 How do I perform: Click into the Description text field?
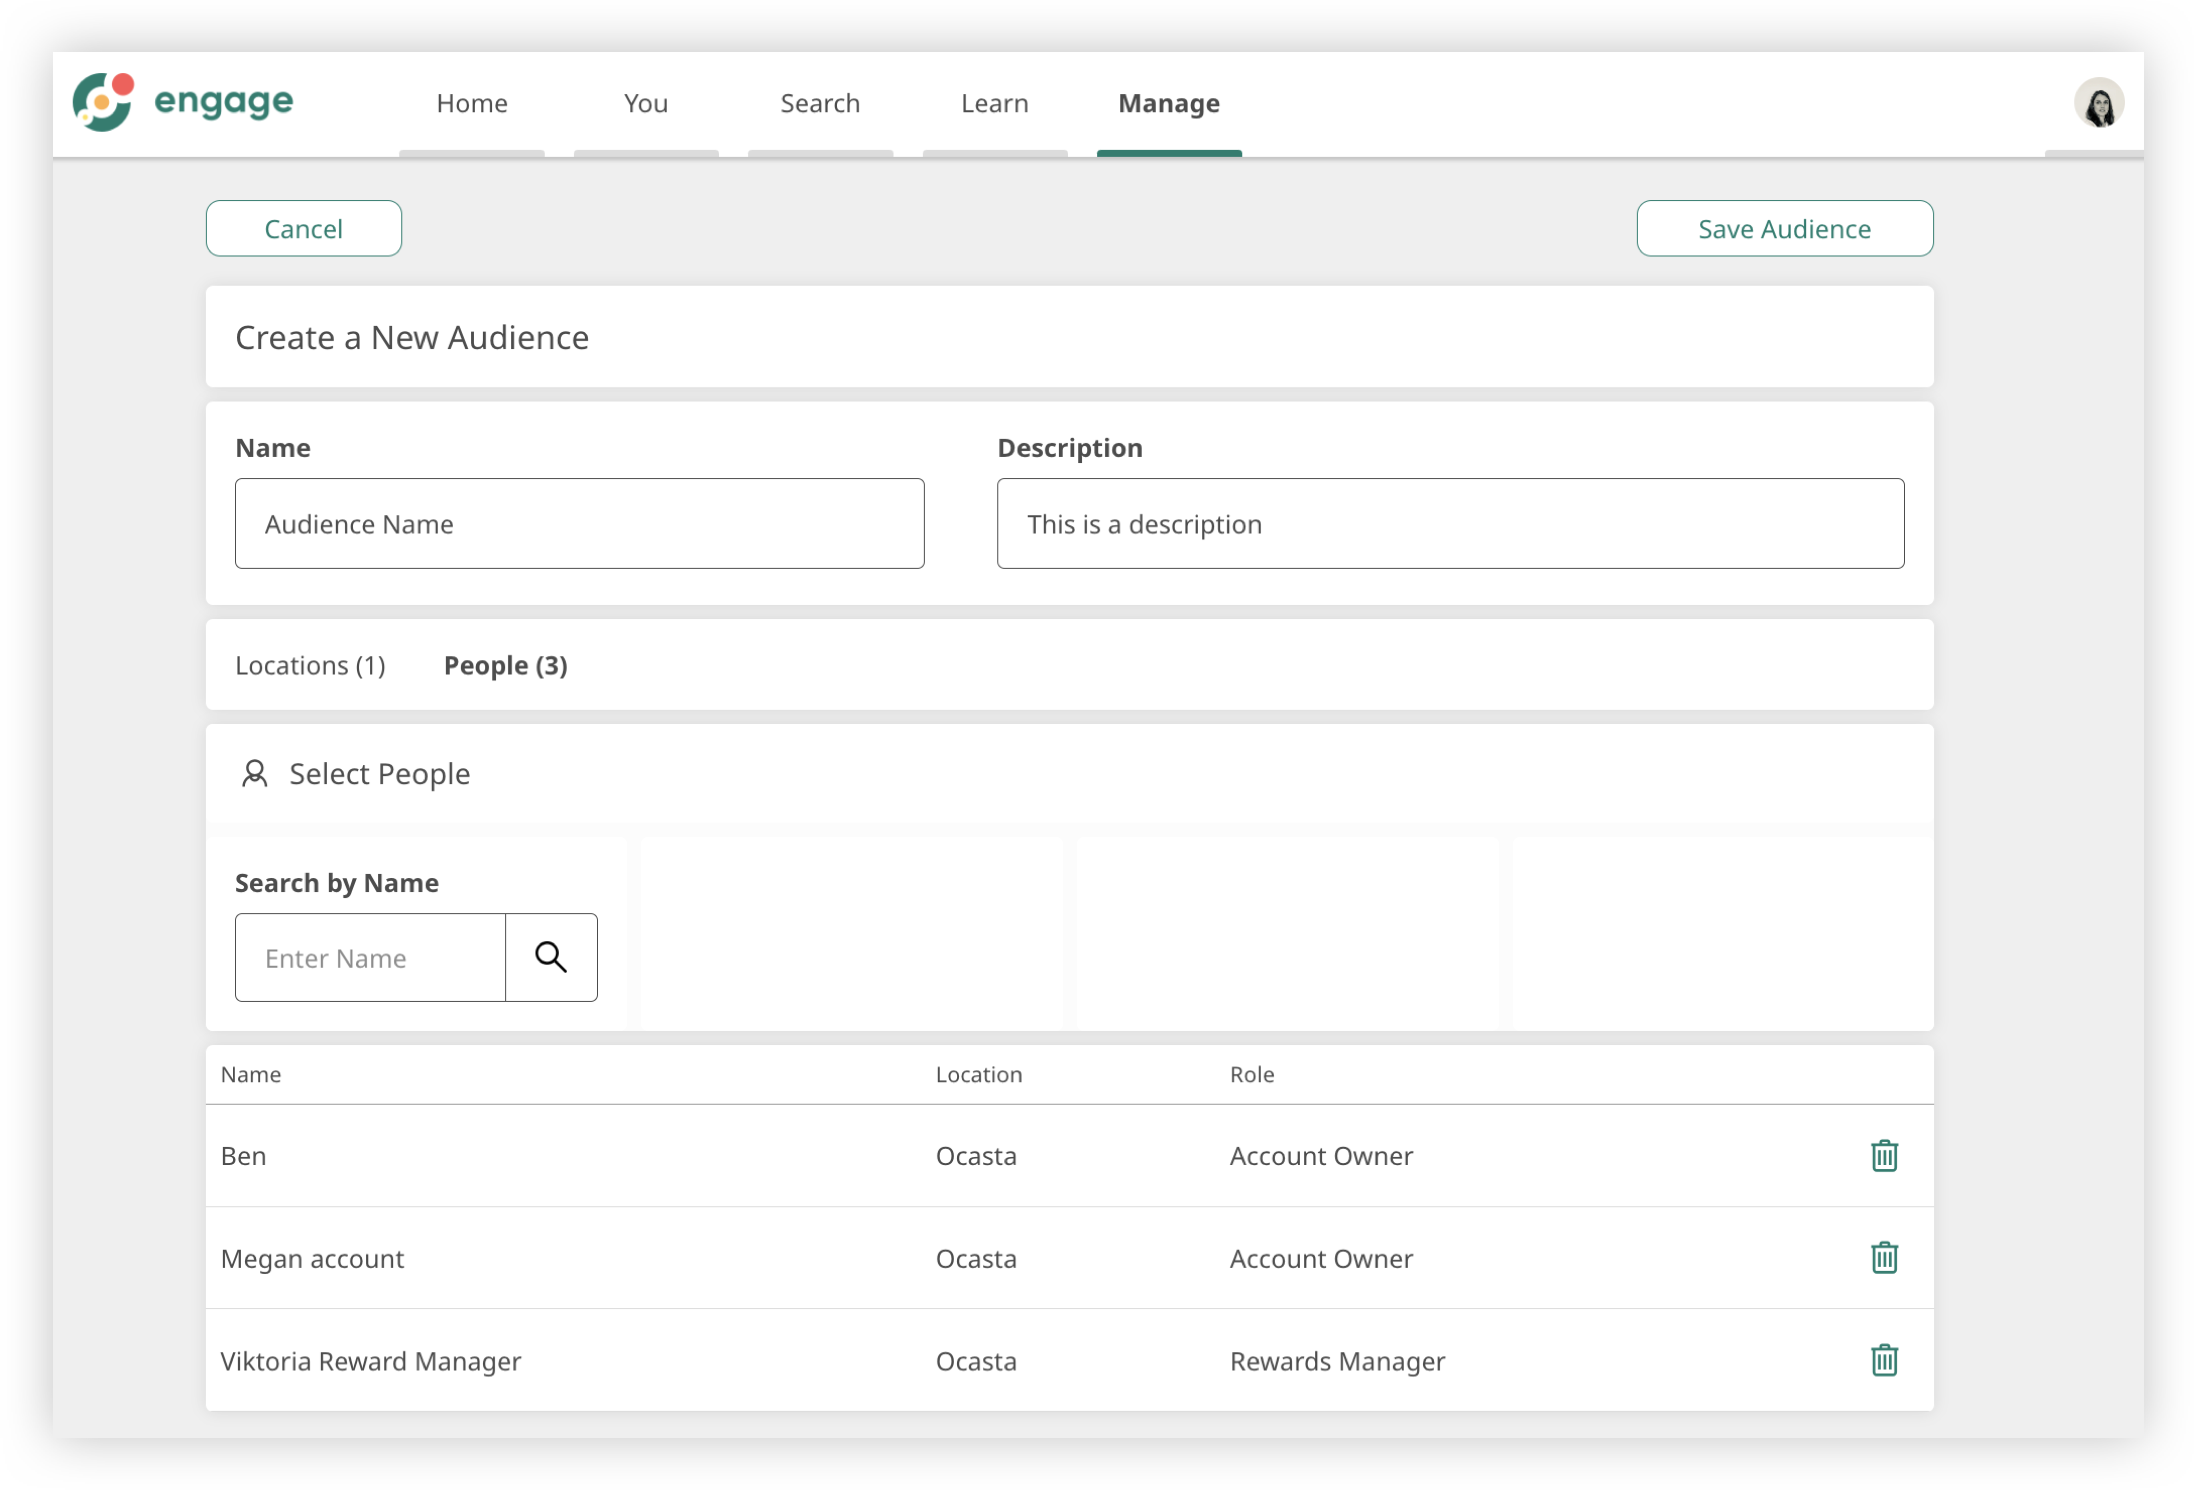pos(1450,524)
